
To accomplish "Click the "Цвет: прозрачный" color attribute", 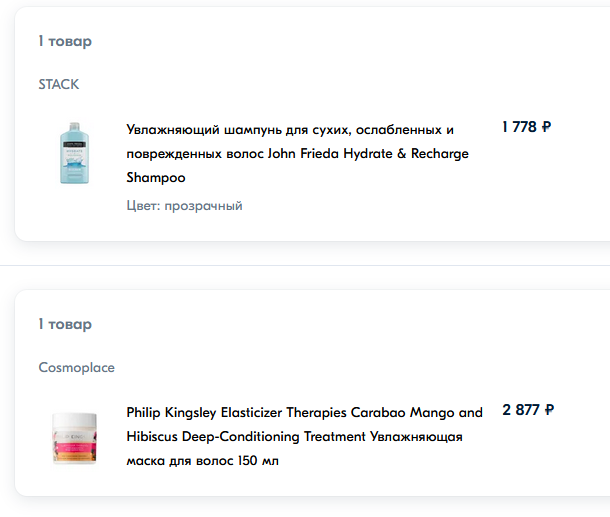I will coord(184,206).
